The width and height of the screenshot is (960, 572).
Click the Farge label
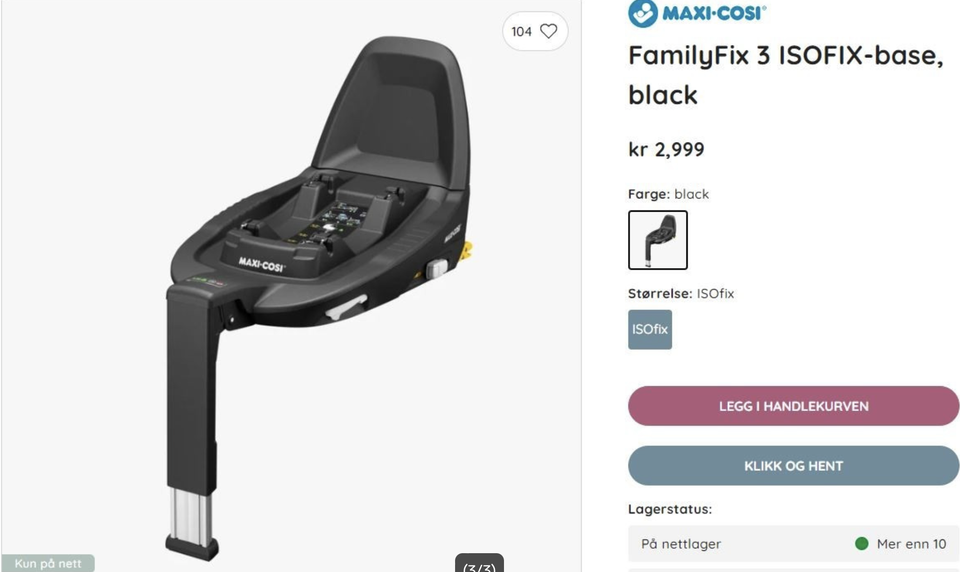(648, 194)
